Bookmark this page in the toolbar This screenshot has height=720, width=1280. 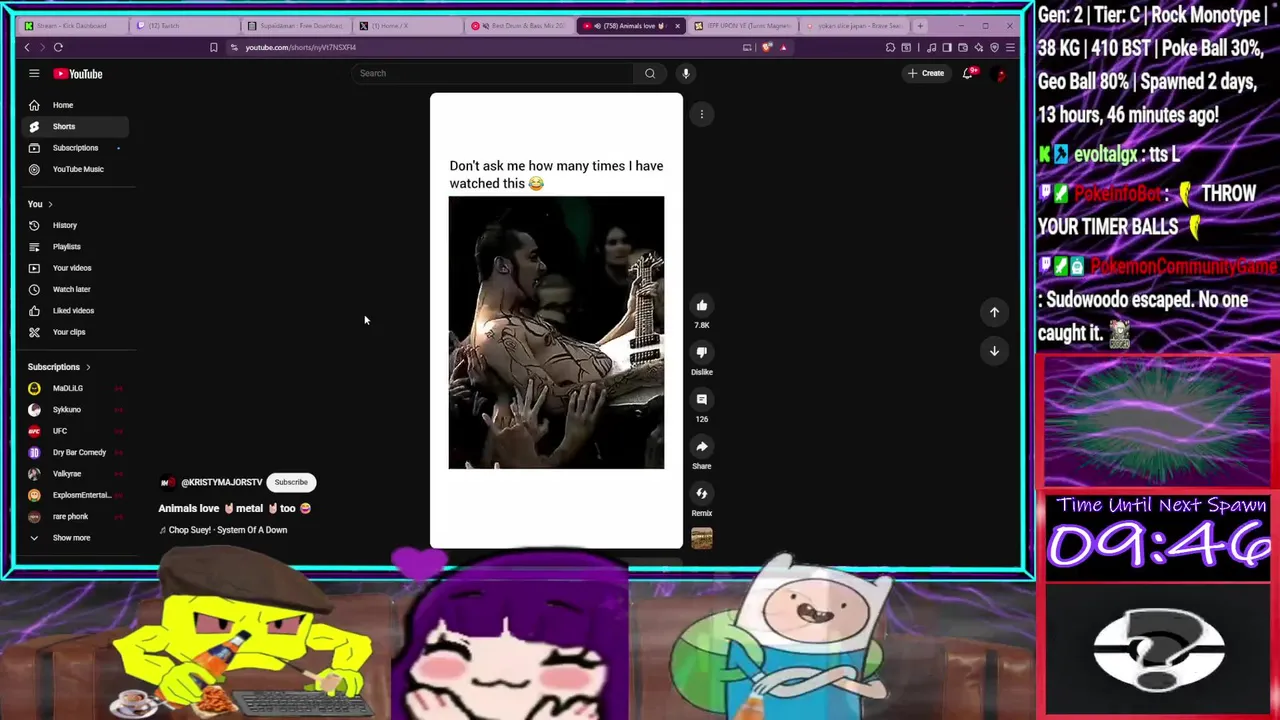point(213,47)
